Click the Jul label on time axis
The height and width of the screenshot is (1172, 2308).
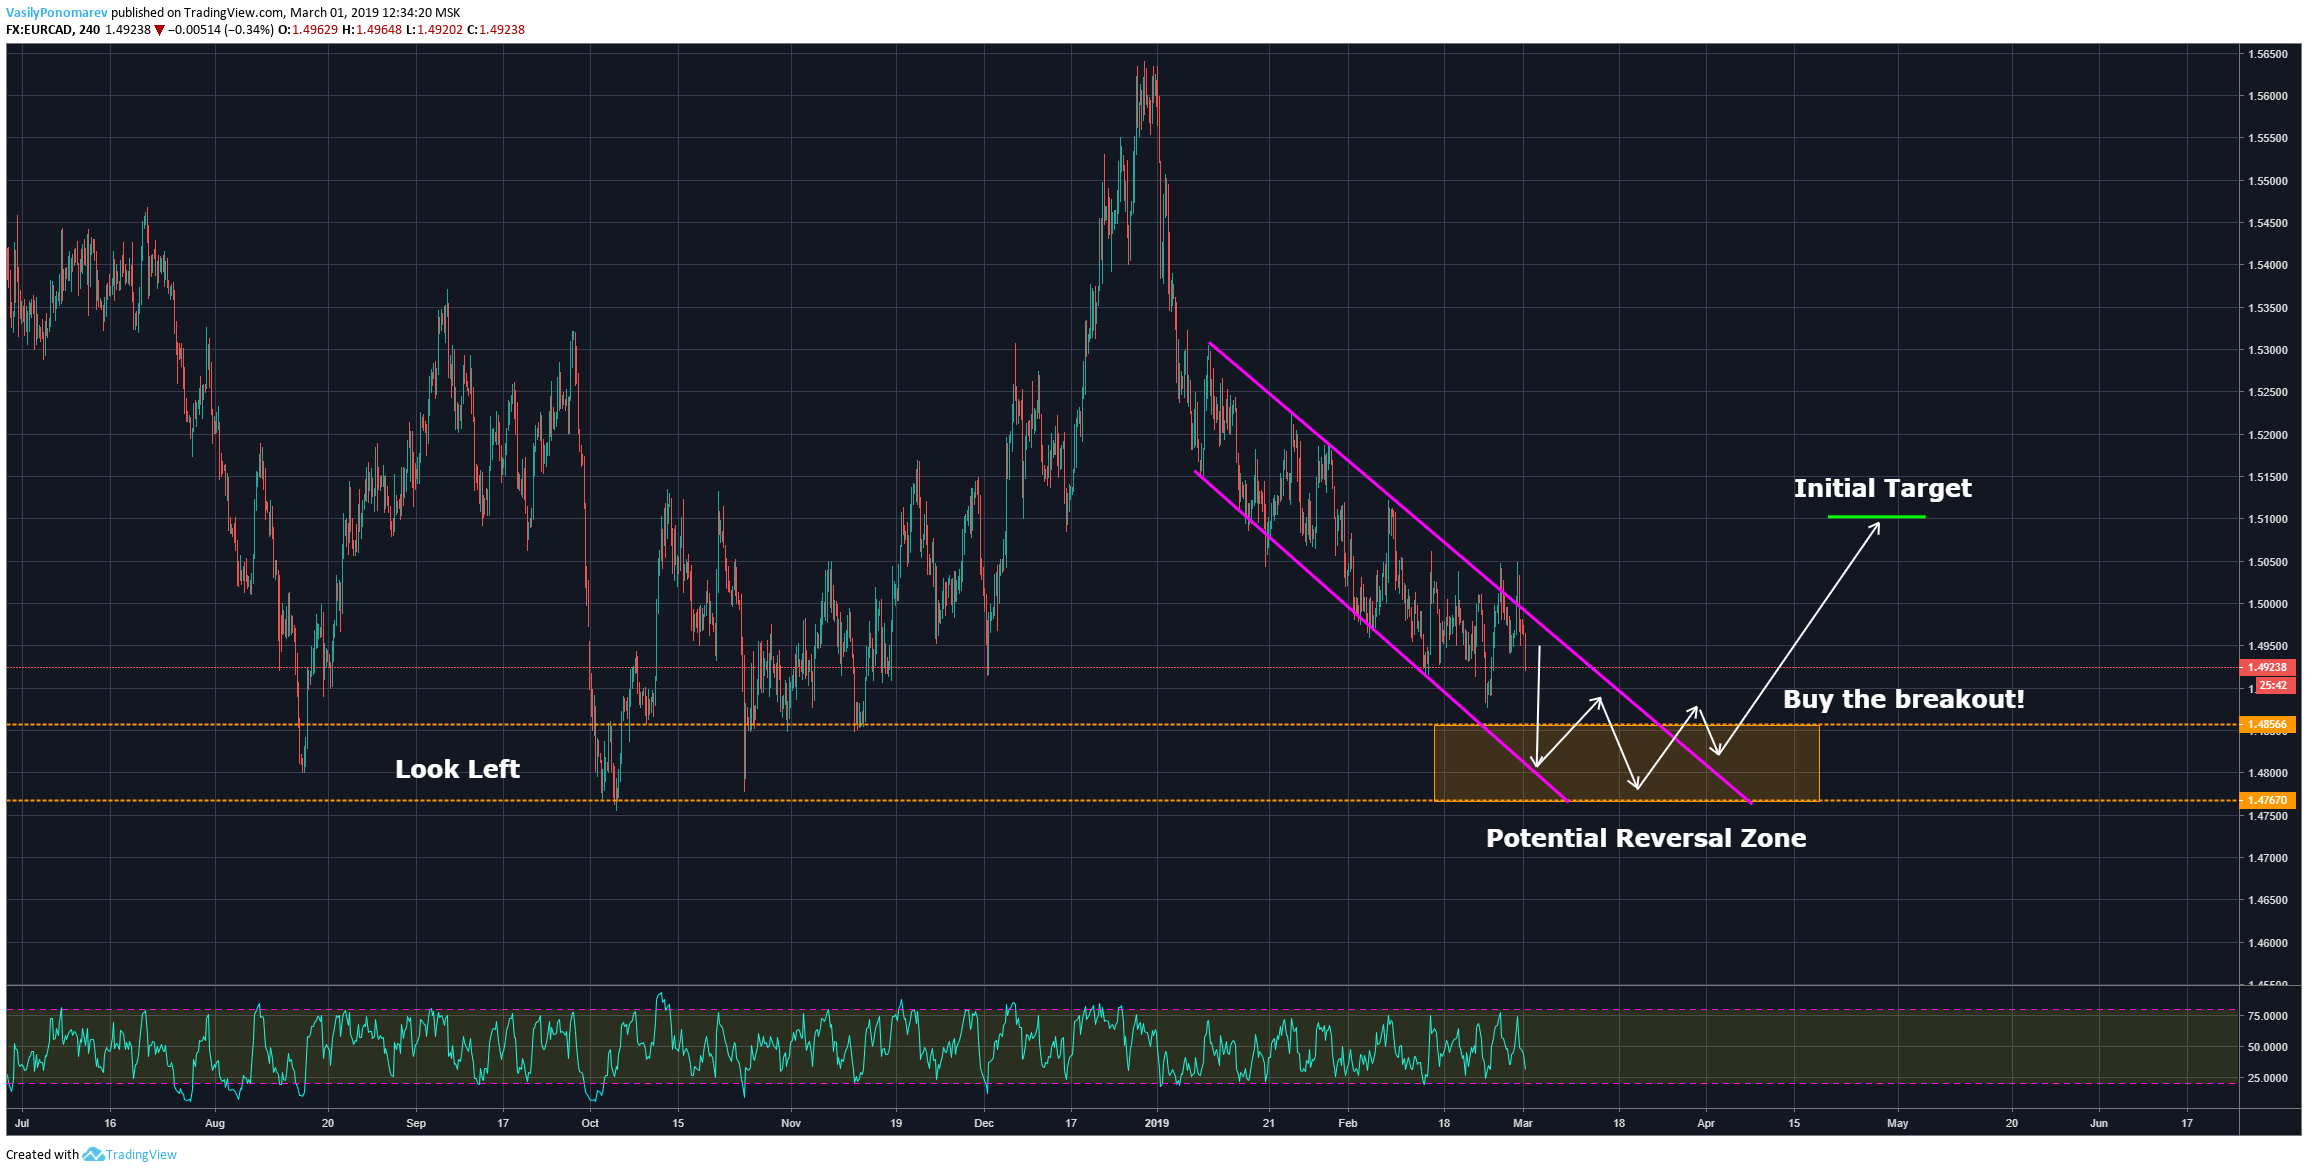point(22,1123)
